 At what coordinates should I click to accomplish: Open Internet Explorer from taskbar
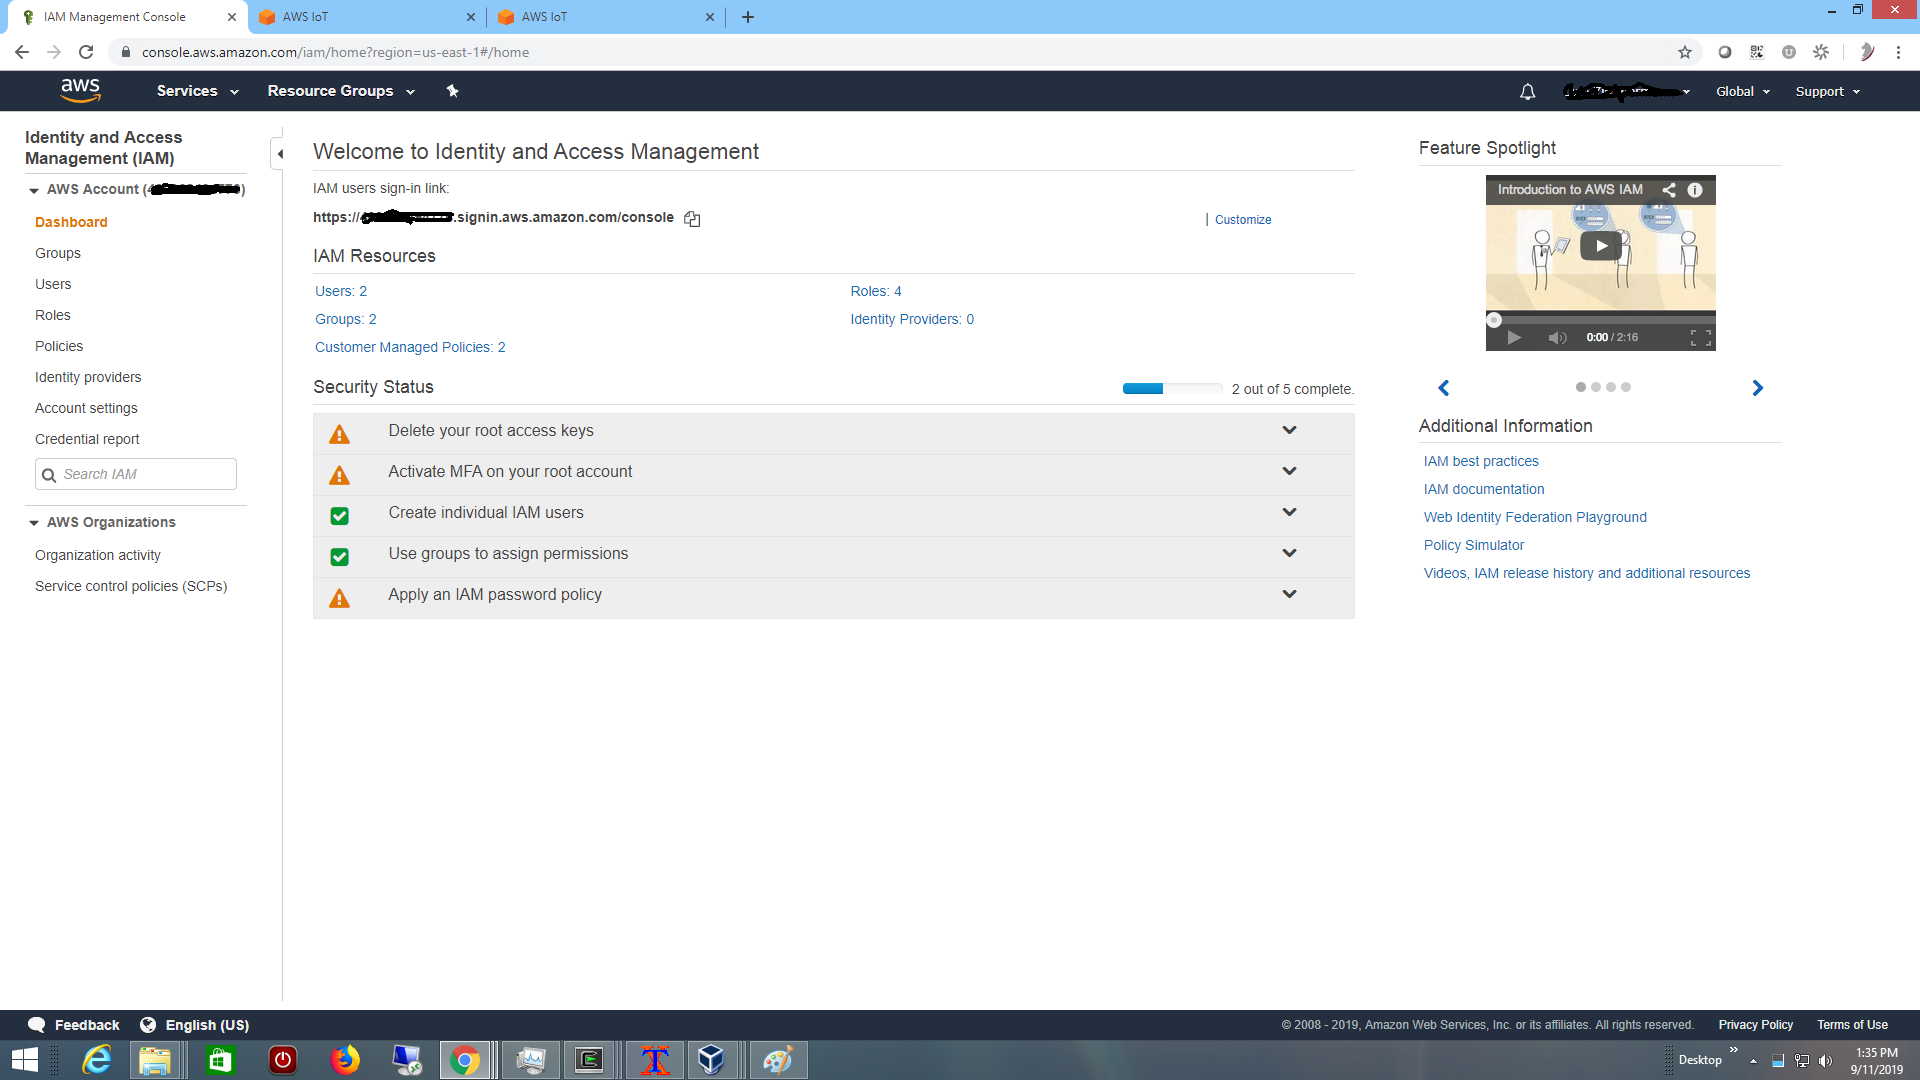tap(97, 1060)
